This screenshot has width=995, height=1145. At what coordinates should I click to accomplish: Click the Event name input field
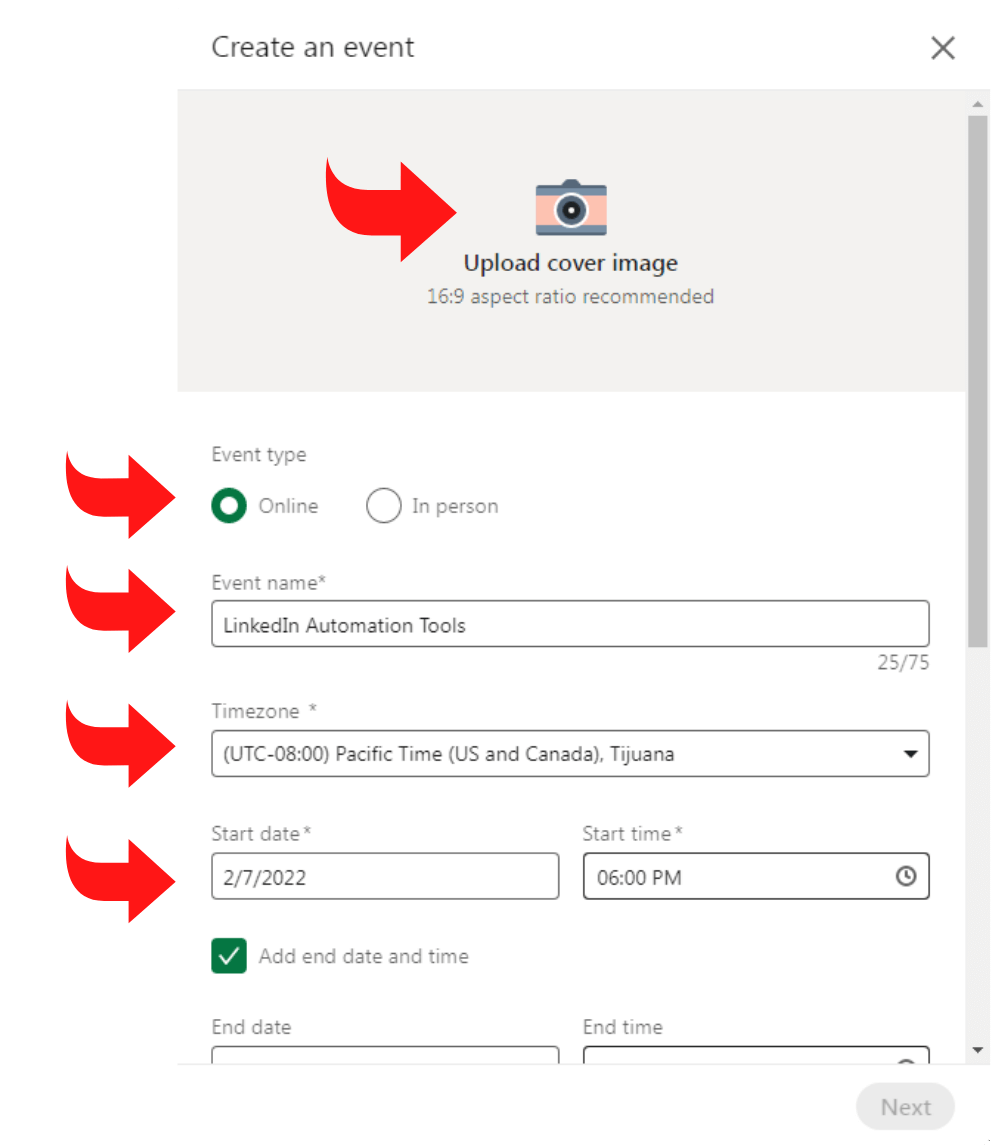(570, 624)
